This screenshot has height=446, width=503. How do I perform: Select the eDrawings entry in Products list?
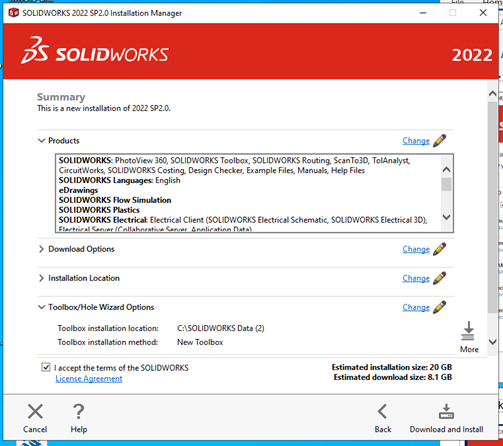(x=78, y=190)
